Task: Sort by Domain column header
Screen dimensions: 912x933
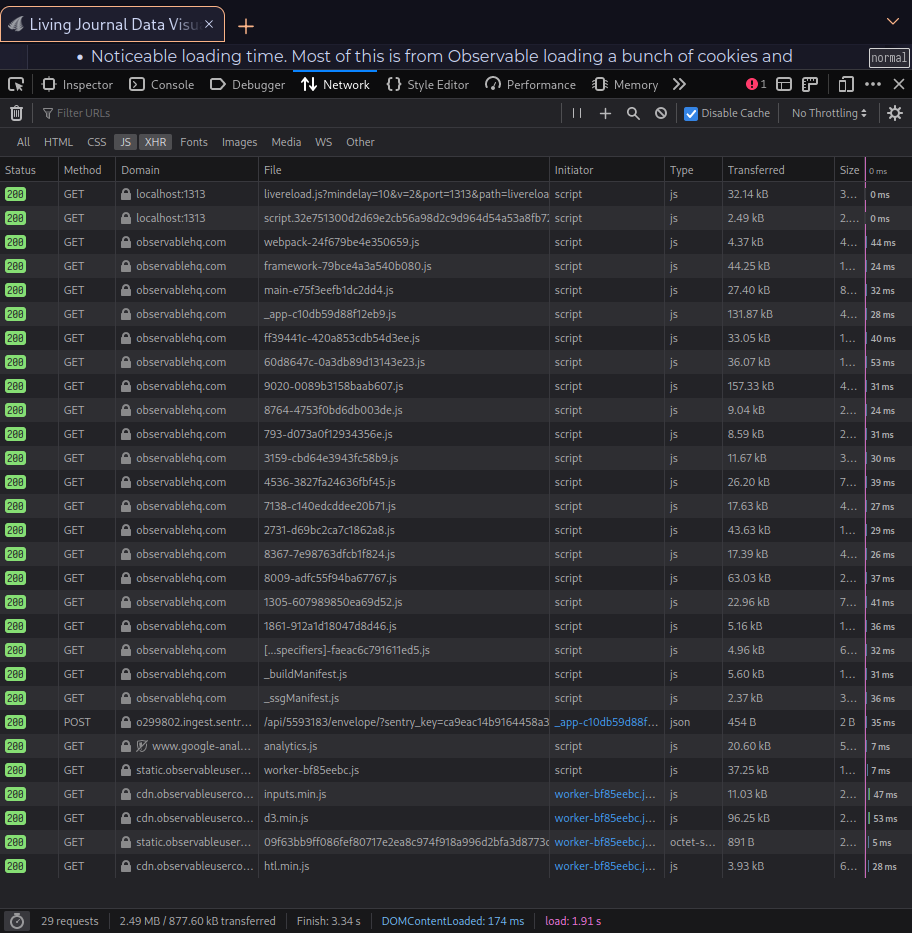Action: point(187,170)
